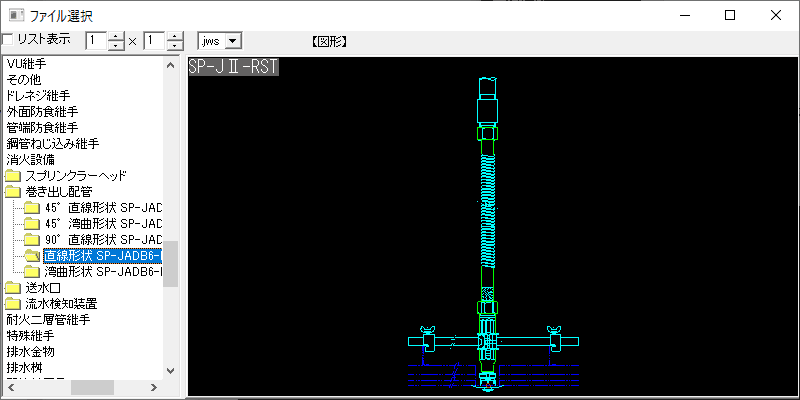This screenshot has width=800, height=400.
Task: Select the 特殊継手 tree entry
Action: pyautogui.click(x=31, y=335)
